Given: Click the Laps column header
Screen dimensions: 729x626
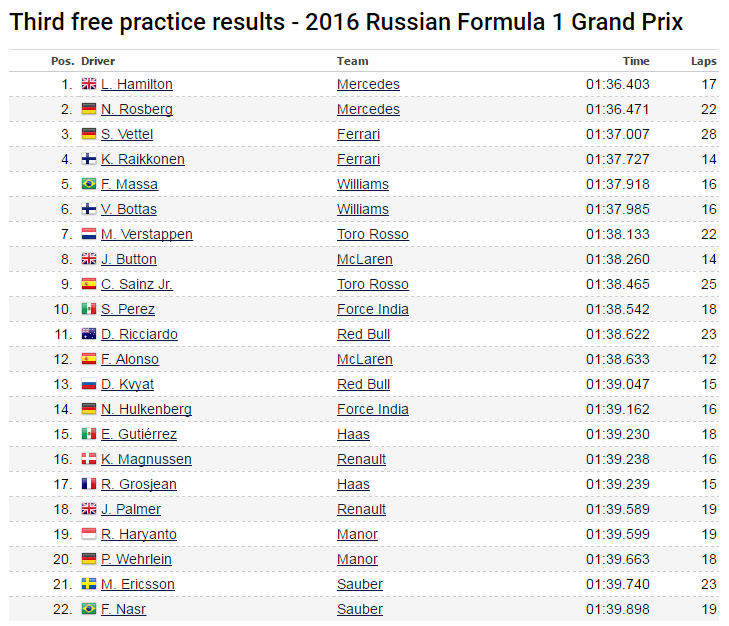Looking at the screenshot, I should (703, 61).
